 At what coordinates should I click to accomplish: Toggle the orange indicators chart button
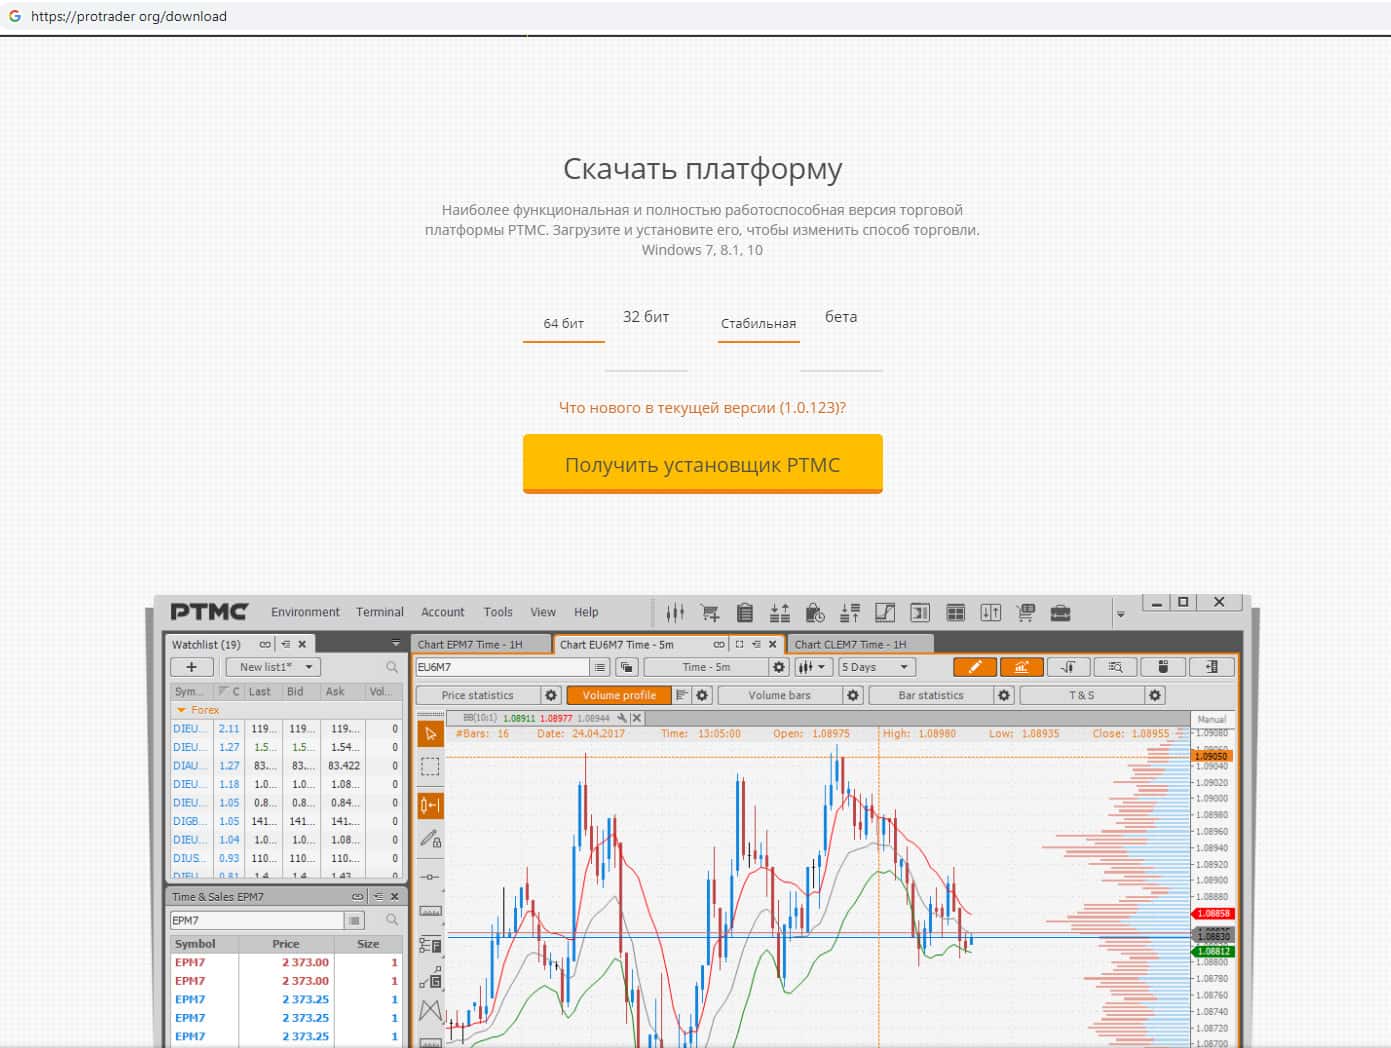coord(1022,667)
